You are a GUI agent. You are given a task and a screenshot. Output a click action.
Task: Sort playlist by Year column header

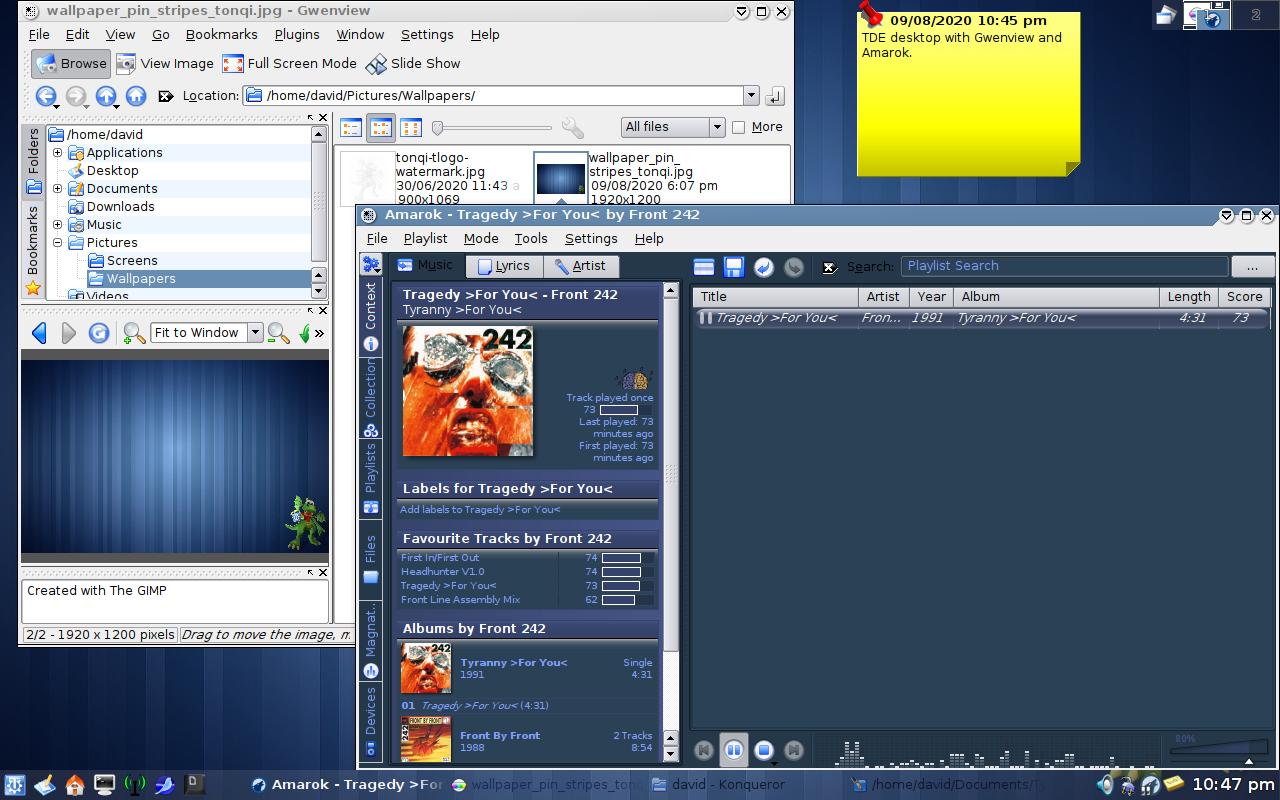pos(931,297)
